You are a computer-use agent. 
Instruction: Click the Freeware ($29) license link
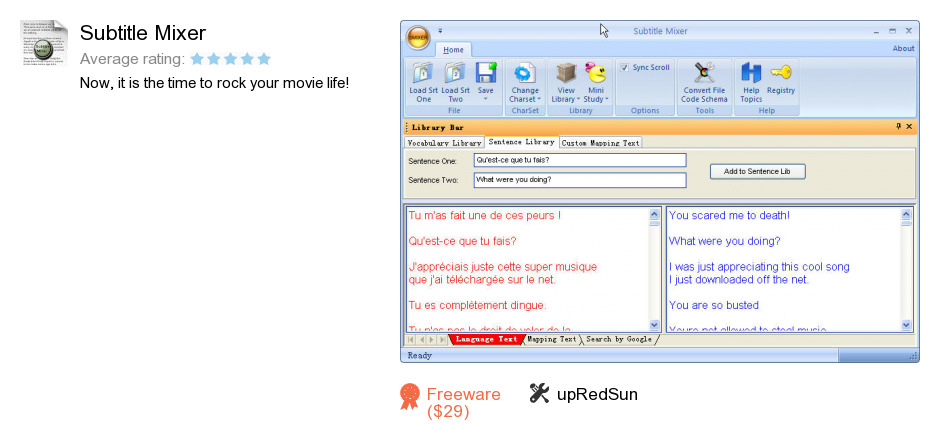pyautogui.click(x=463, y=403)
